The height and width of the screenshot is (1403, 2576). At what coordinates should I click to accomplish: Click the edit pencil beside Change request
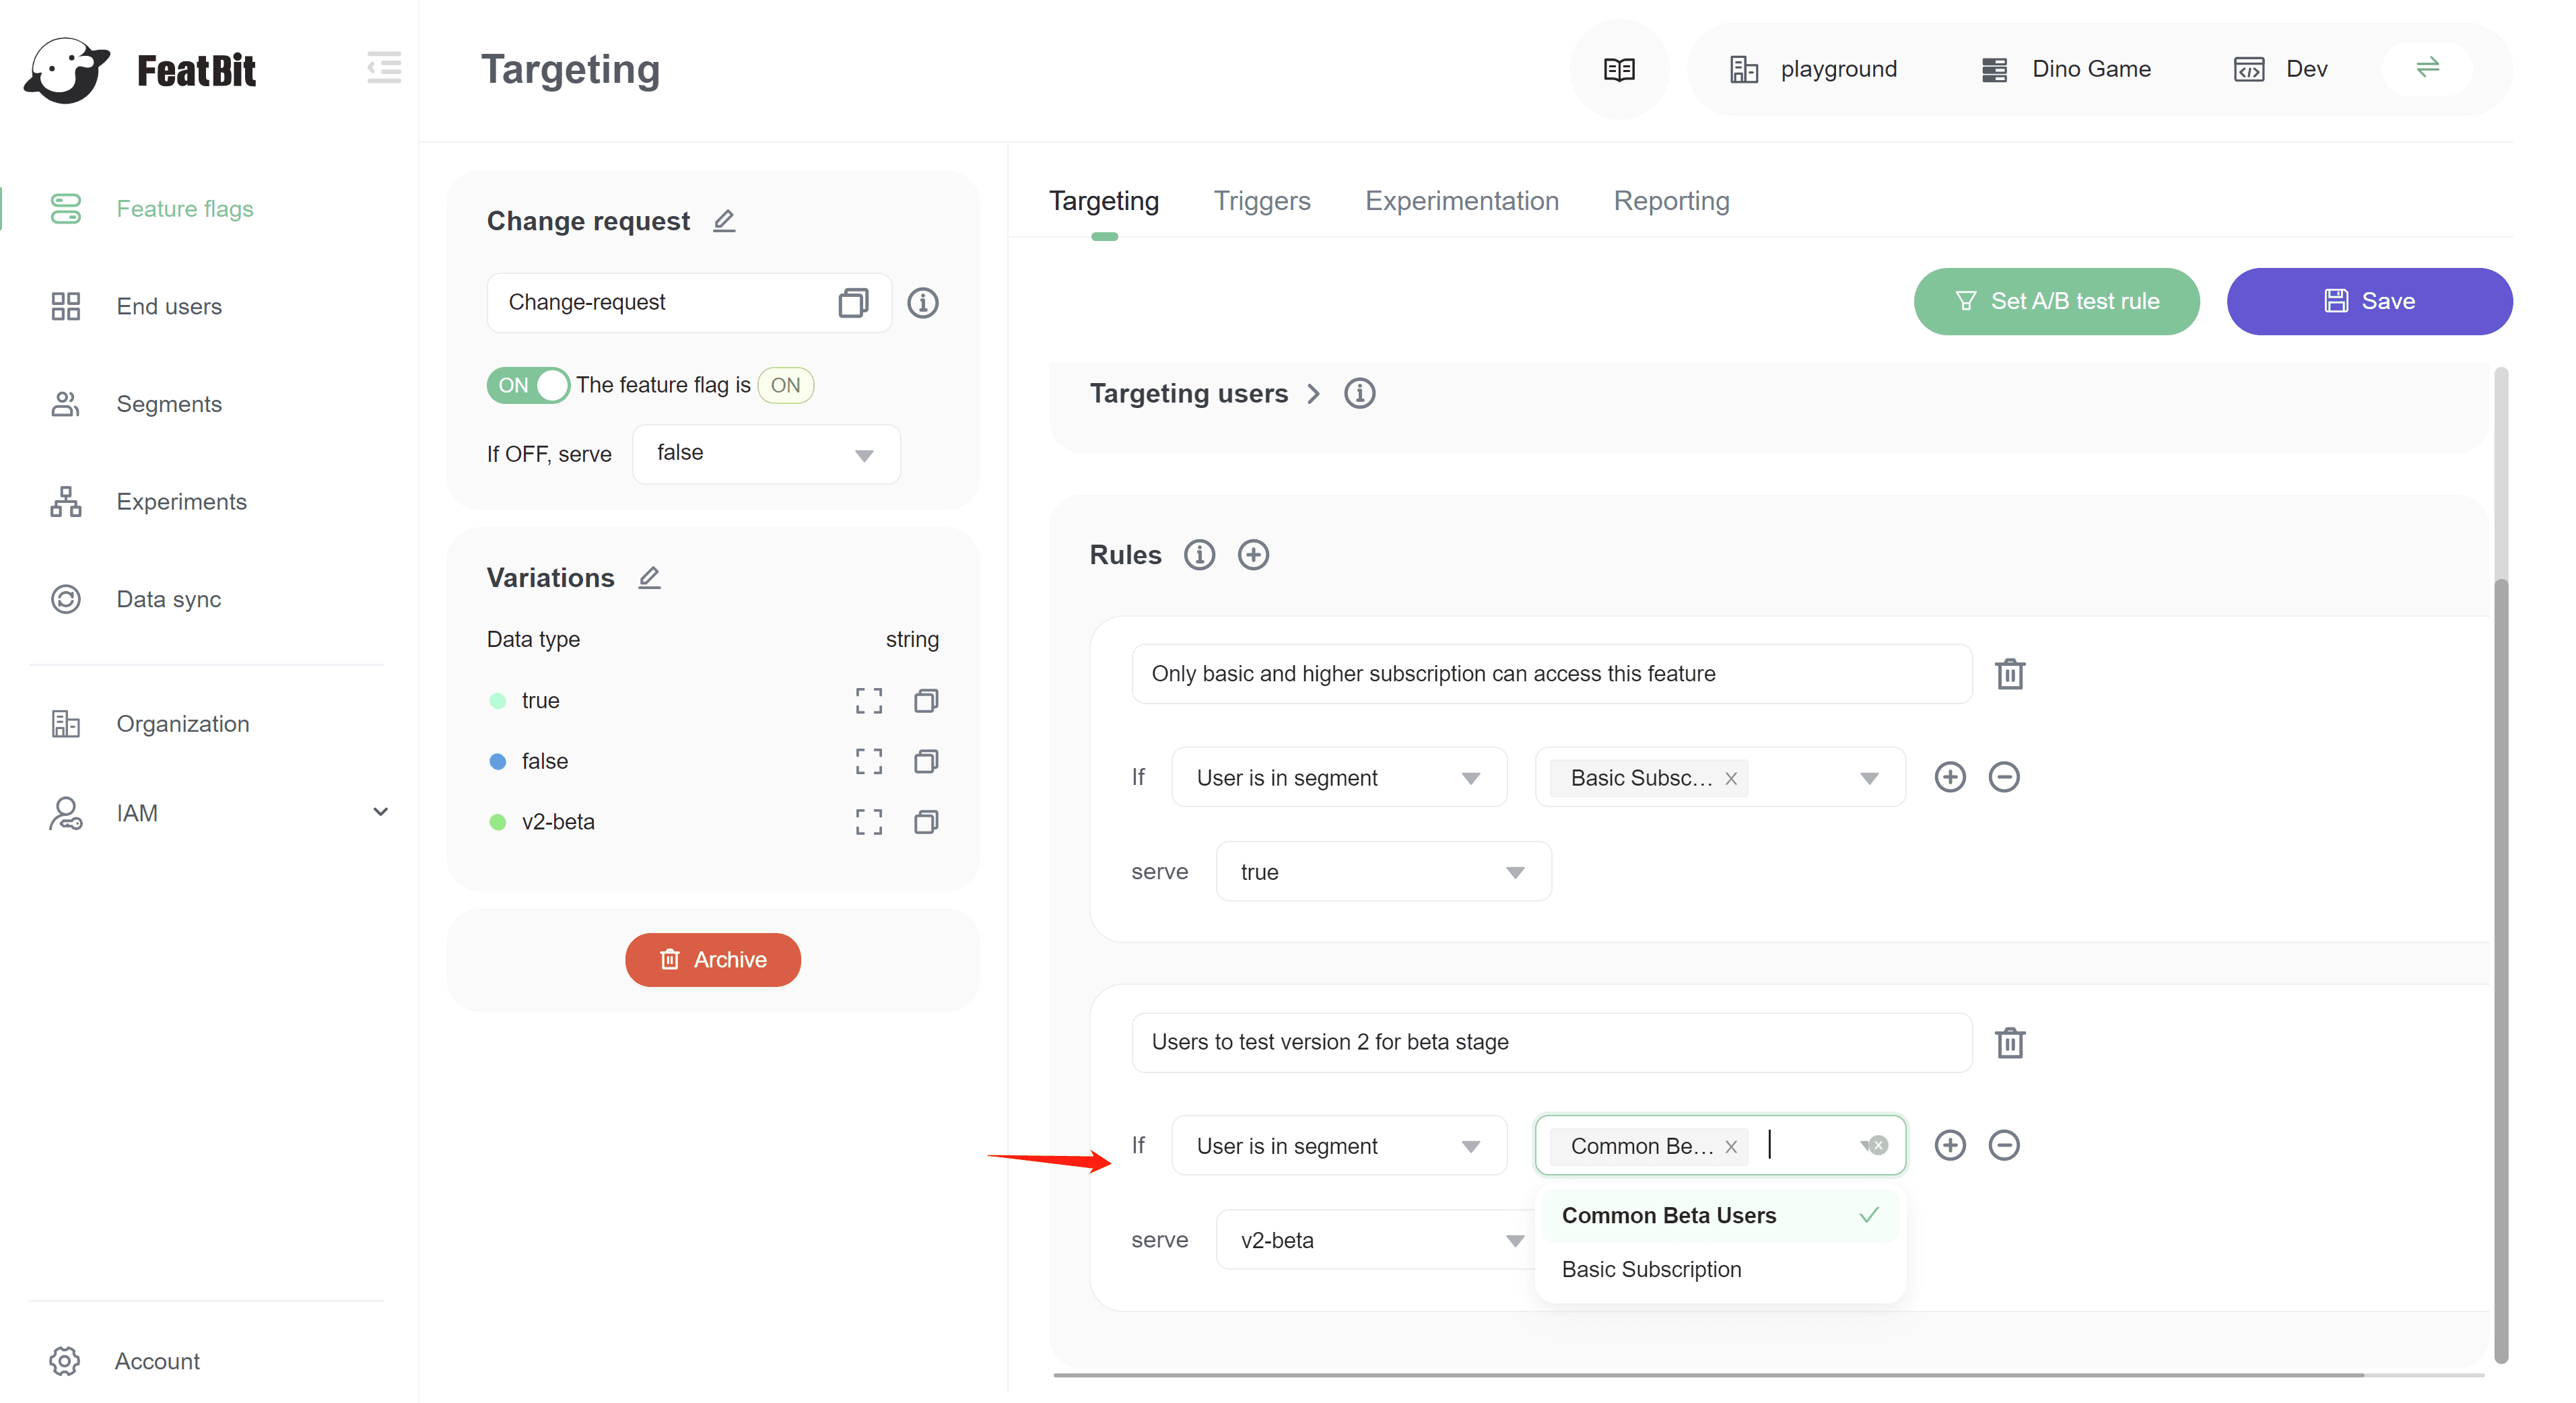pos(724,220)
